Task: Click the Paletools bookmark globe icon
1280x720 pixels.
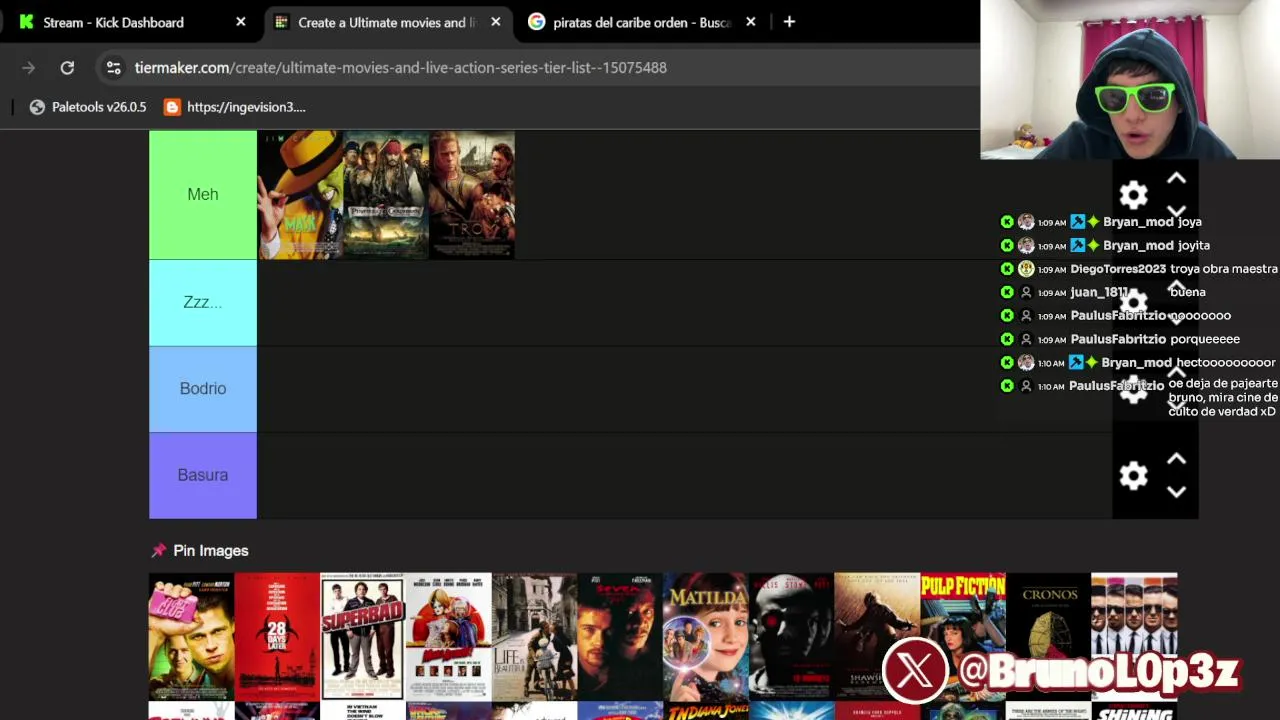Action: [37, 107]
